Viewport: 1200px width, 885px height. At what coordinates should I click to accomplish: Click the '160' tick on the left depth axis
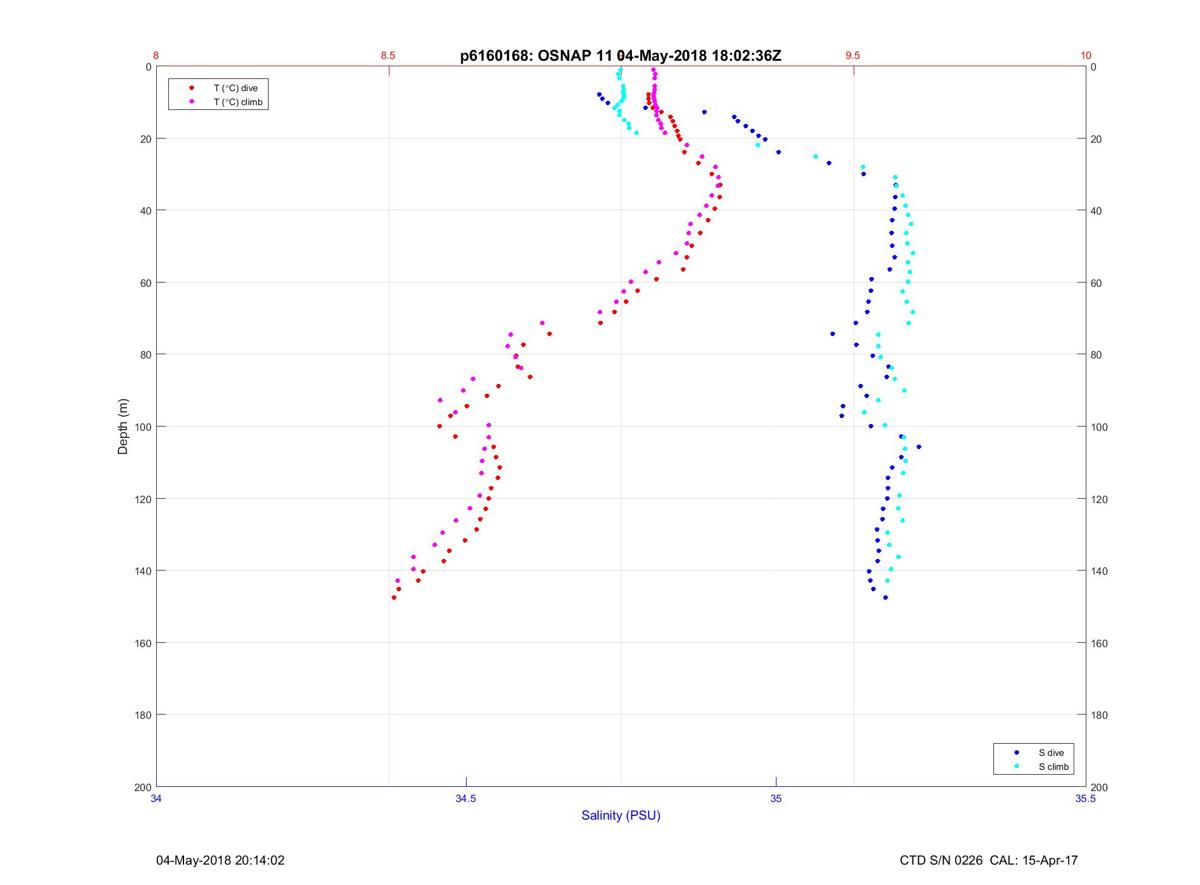[x=142, y=643]
